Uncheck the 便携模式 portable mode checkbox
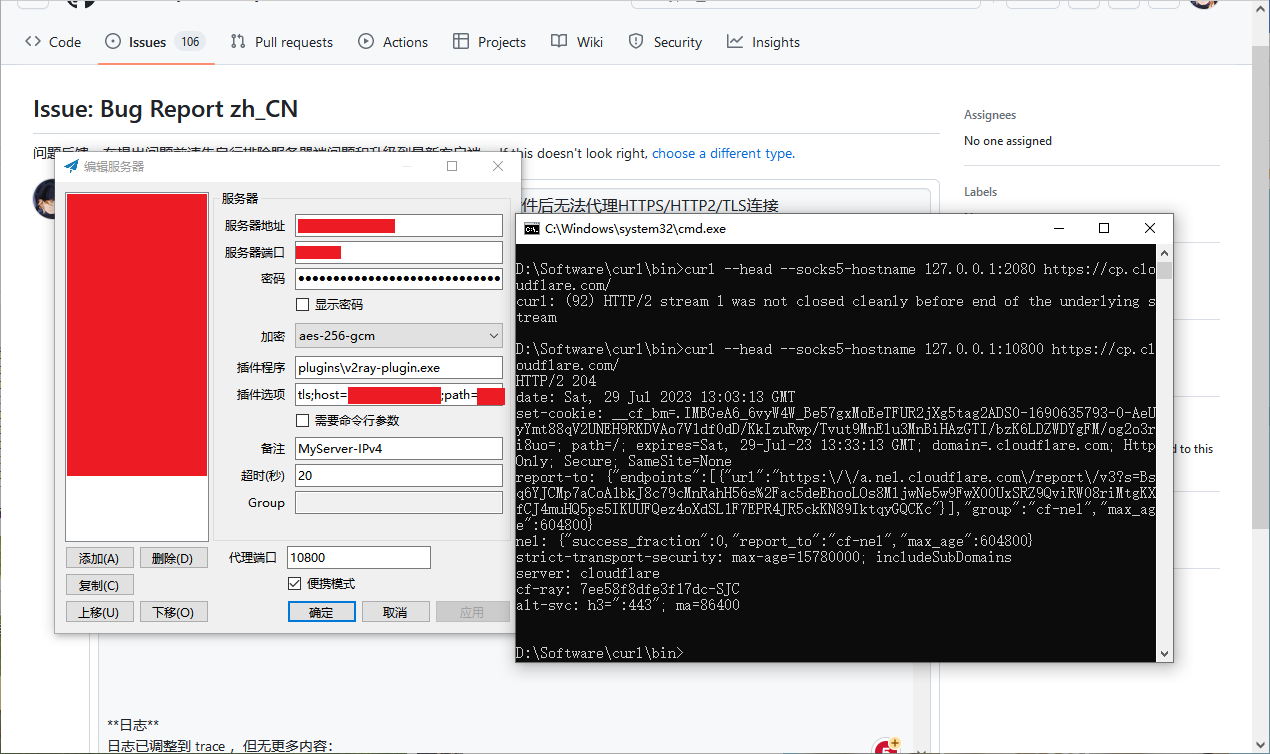This screenshot has height=754, width=1270. point(295,585)
